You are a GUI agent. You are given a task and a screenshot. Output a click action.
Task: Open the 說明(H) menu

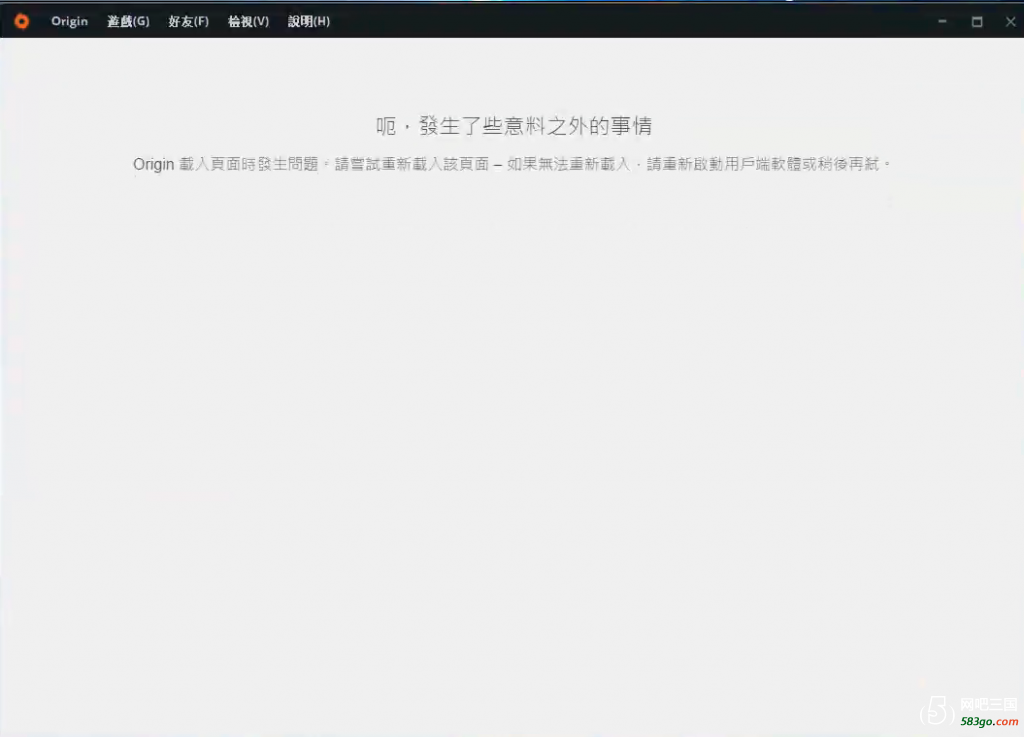point(309,22)
